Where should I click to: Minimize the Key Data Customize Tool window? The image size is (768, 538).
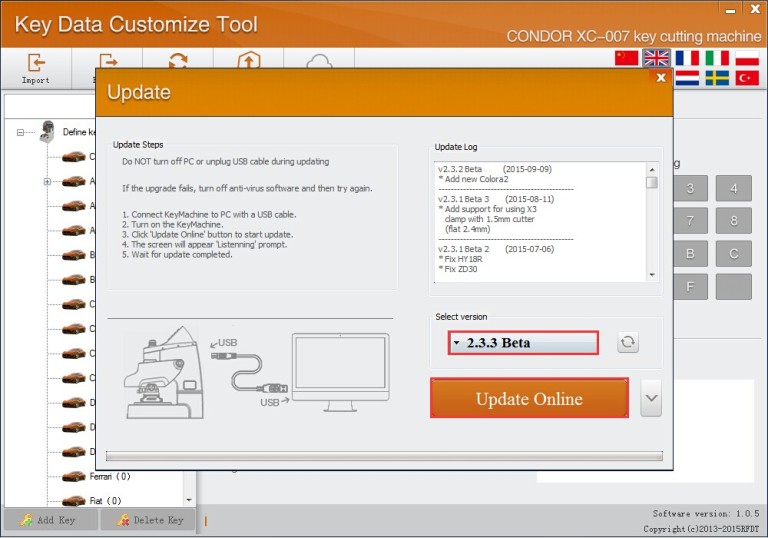point(730,10)
